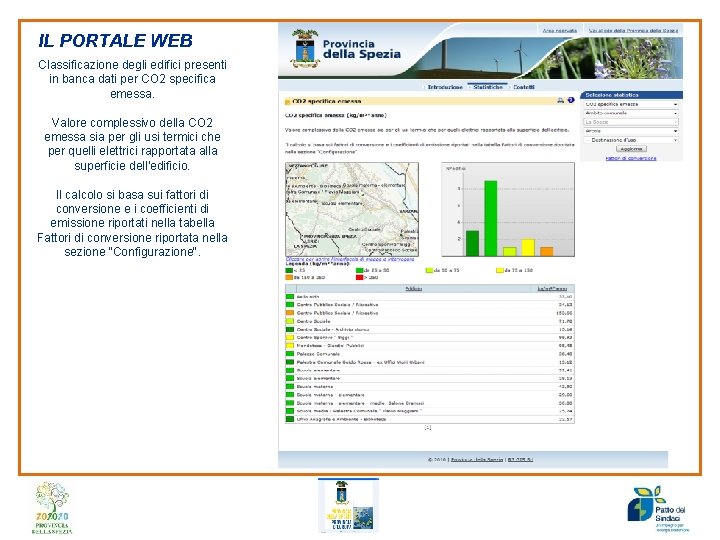This screenshot has height=540, width=720.
Task: Click the Aggiorna button
Action: 631,149
